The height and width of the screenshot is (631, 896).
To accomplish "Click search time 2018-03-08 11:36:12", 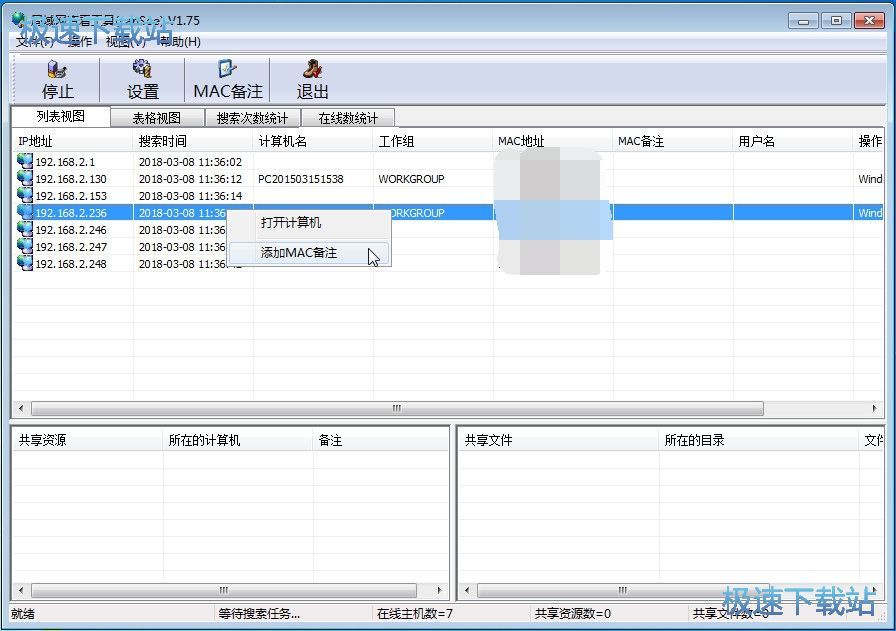I will (x=190, y=179).
